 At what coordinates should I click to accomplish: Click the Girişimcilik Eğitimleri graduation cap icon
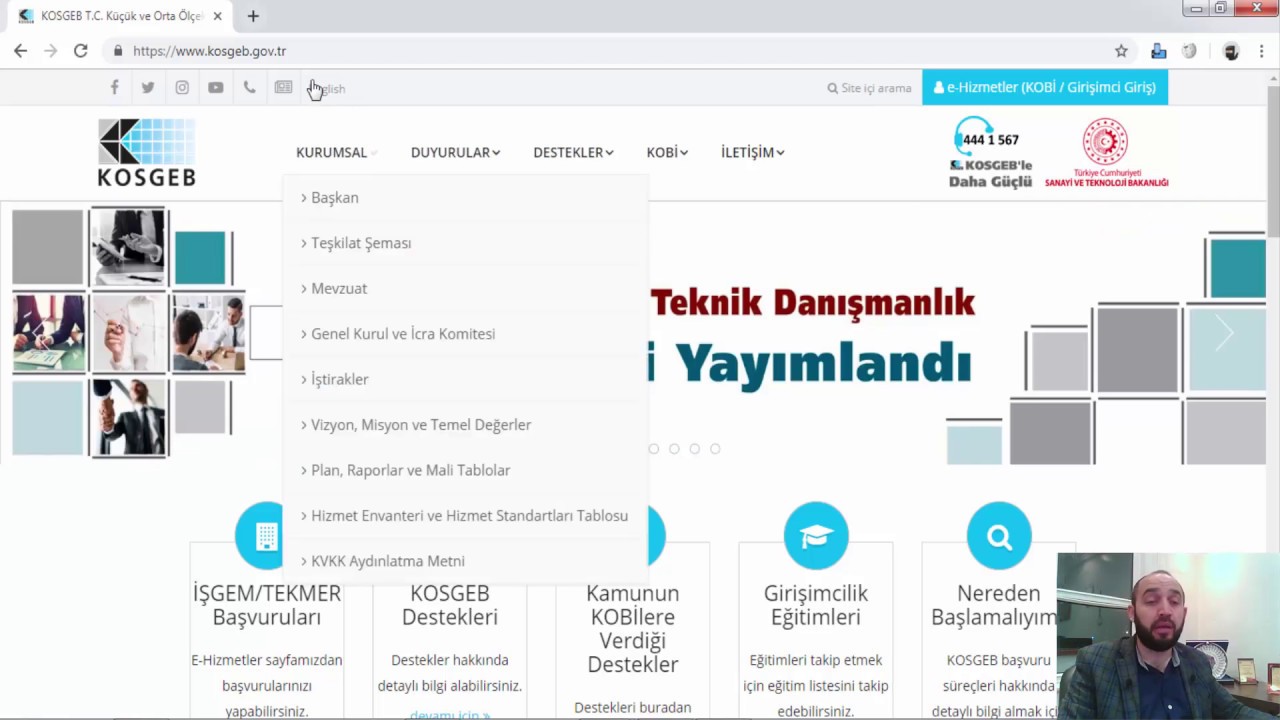pos(816,536)
